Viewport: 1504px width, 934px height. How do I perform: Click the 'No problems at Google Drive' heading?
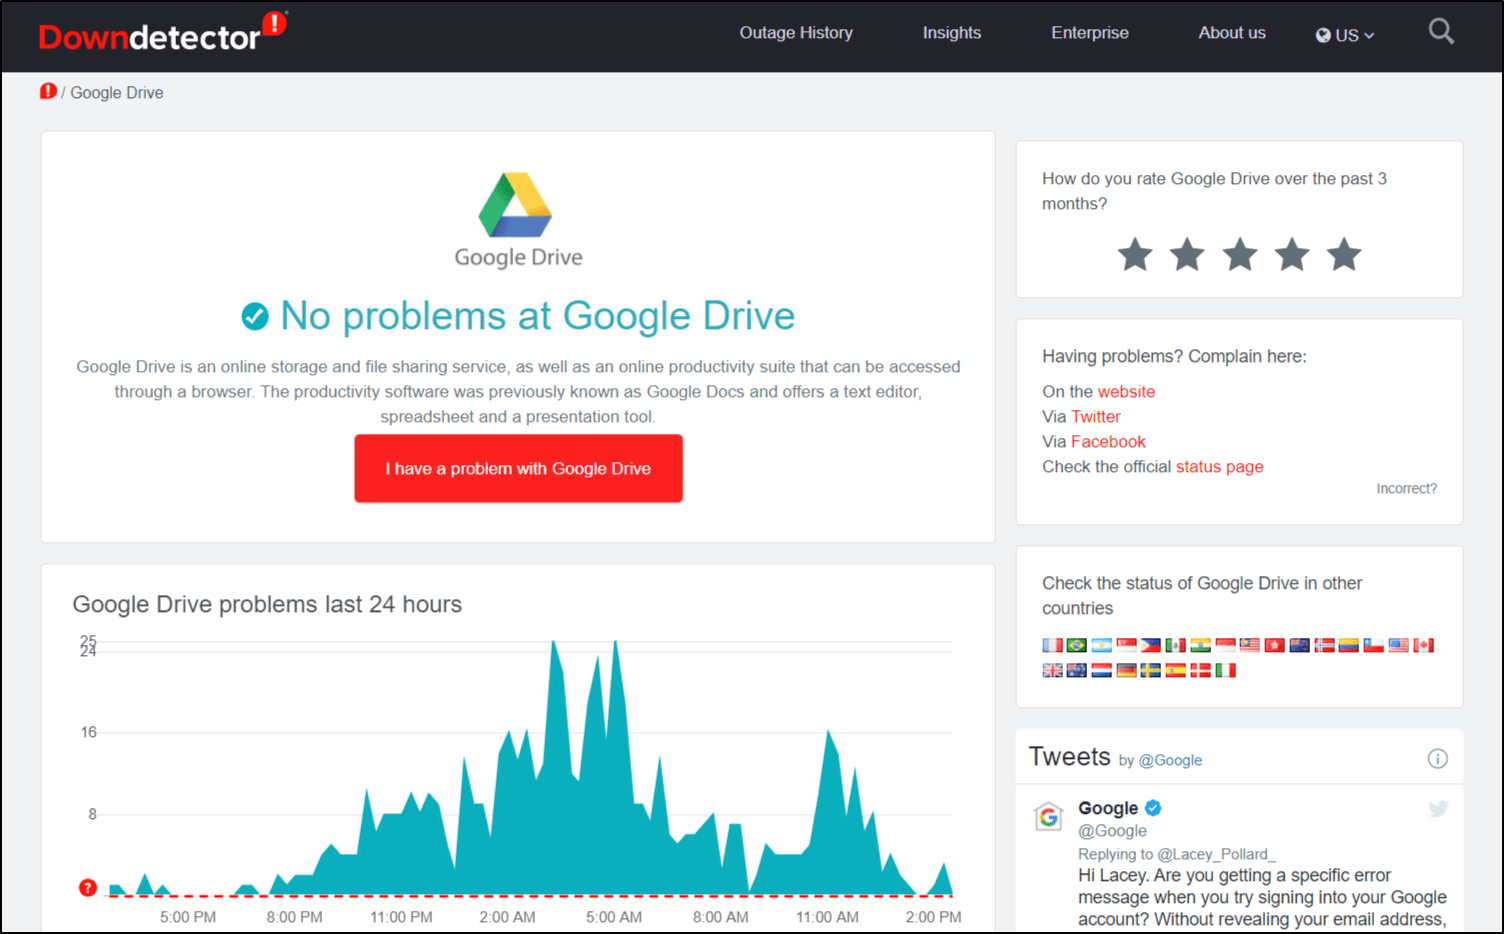pyautogui.click(x=537, y=316)
